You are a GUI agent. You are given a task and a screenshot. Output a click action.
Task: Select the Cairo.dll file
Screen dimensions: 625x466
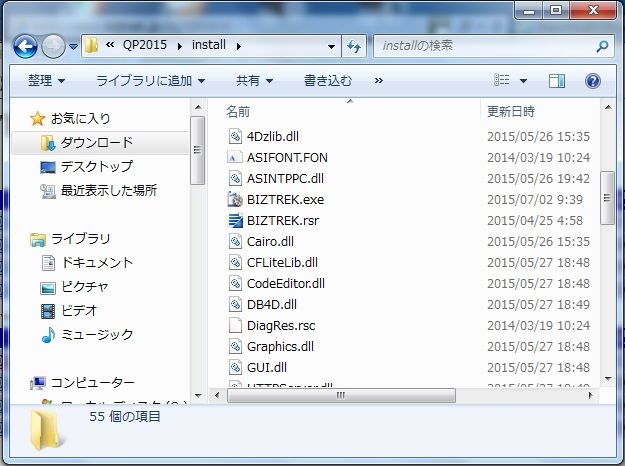point(270,242)
